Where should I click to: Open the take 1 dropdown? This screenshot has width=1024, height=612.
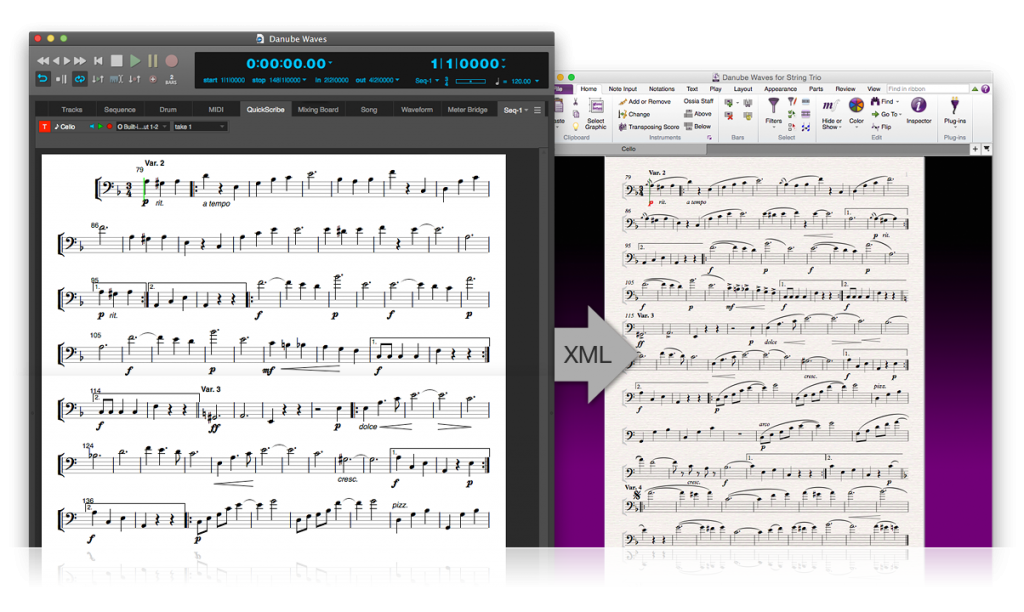[x=199, y=127]
